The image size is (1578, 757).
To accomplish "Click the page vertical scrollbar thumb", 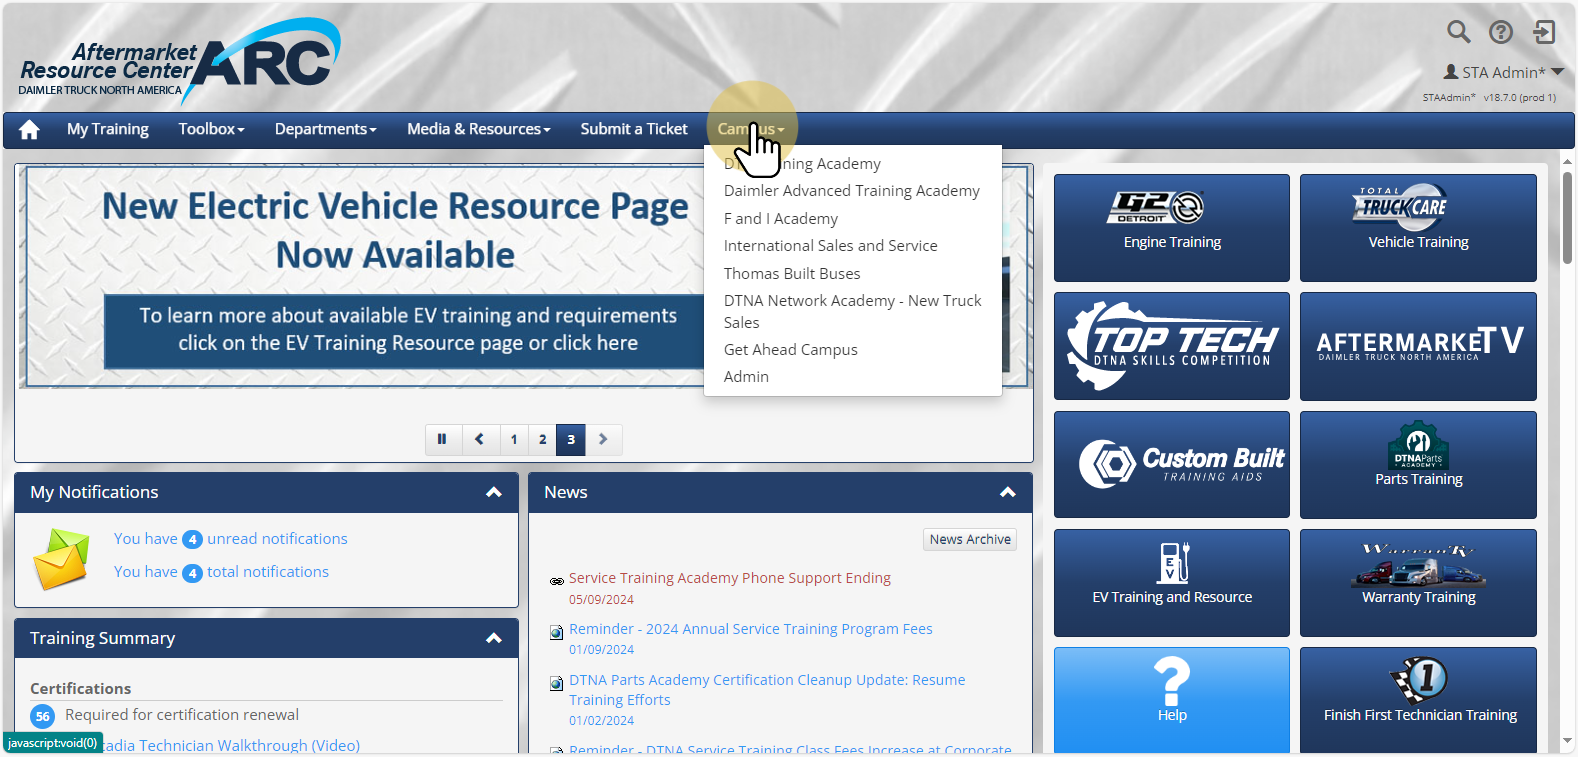I will click(x=1567, y=217).
